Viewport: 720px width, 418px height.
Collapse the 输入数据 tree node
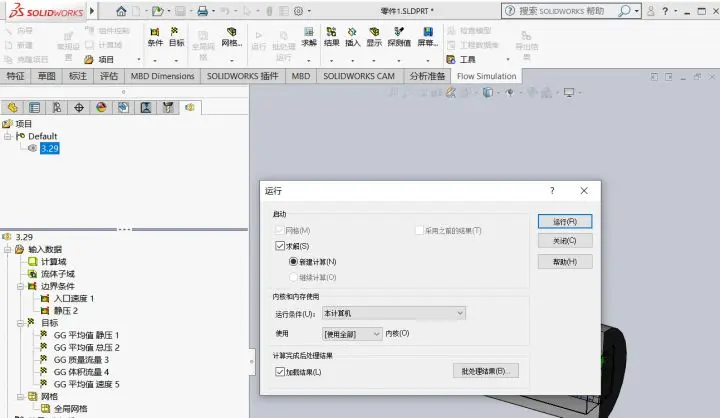coord(7,249)
